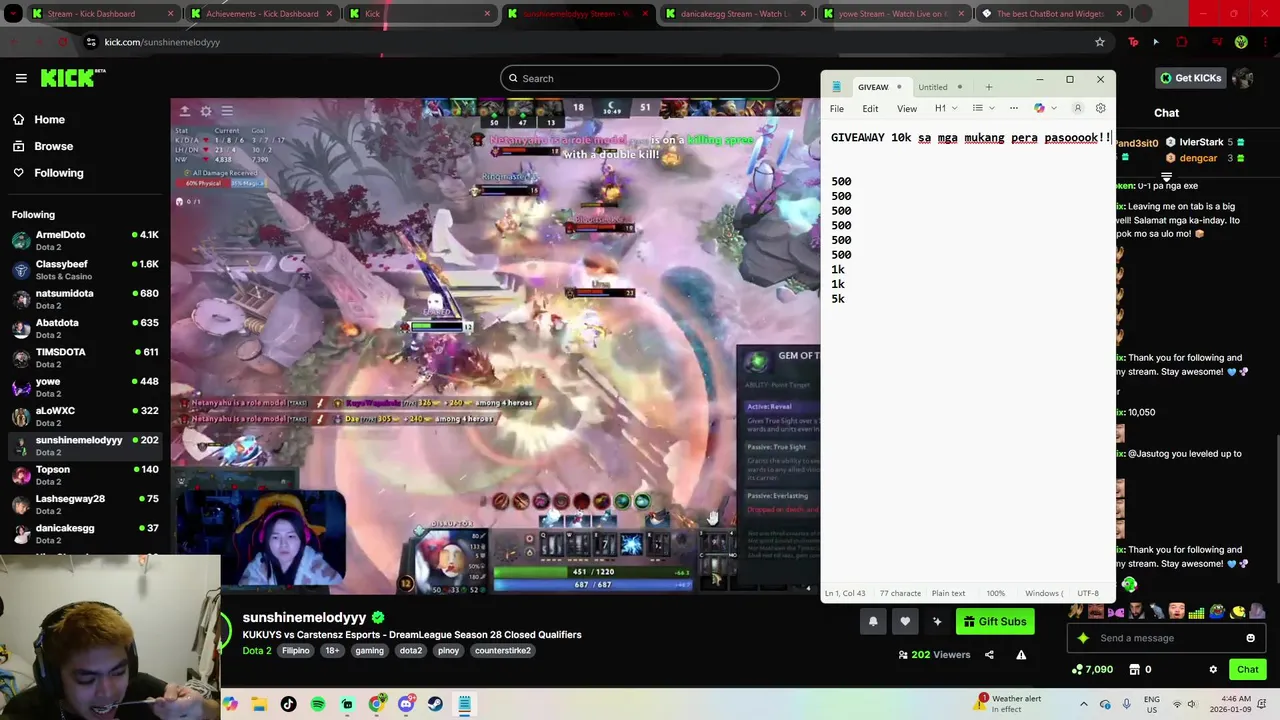Show hidden system tray icons chevron
1280x720 pixels.
[x=1083, y=704]
